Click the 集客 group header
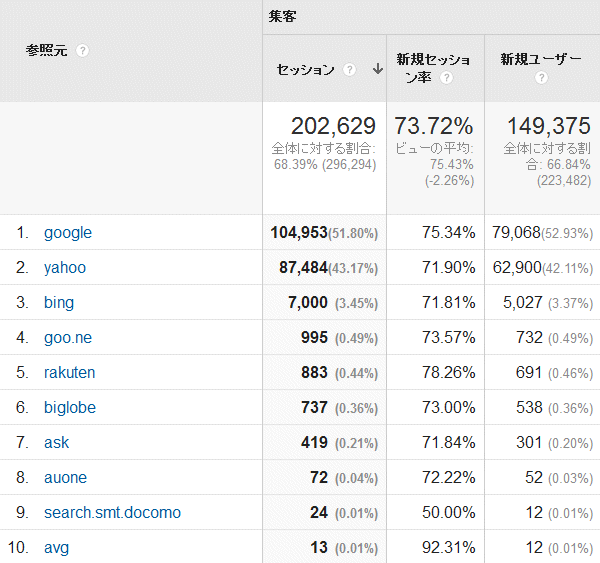 282,16
